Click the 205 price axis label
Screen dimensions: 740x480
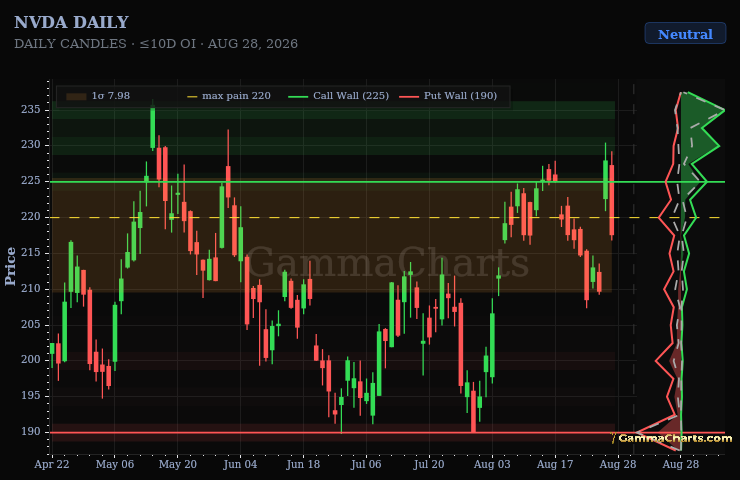click(30, 324)
